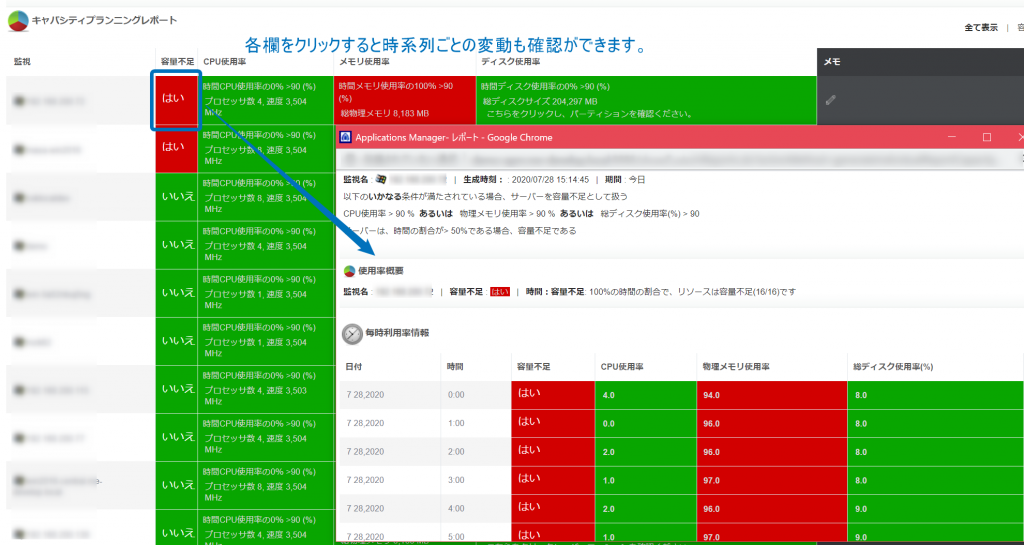Click the capacity planning report pie chart logo
This screenshot has width=1024, height=545.
pos(18,21)
